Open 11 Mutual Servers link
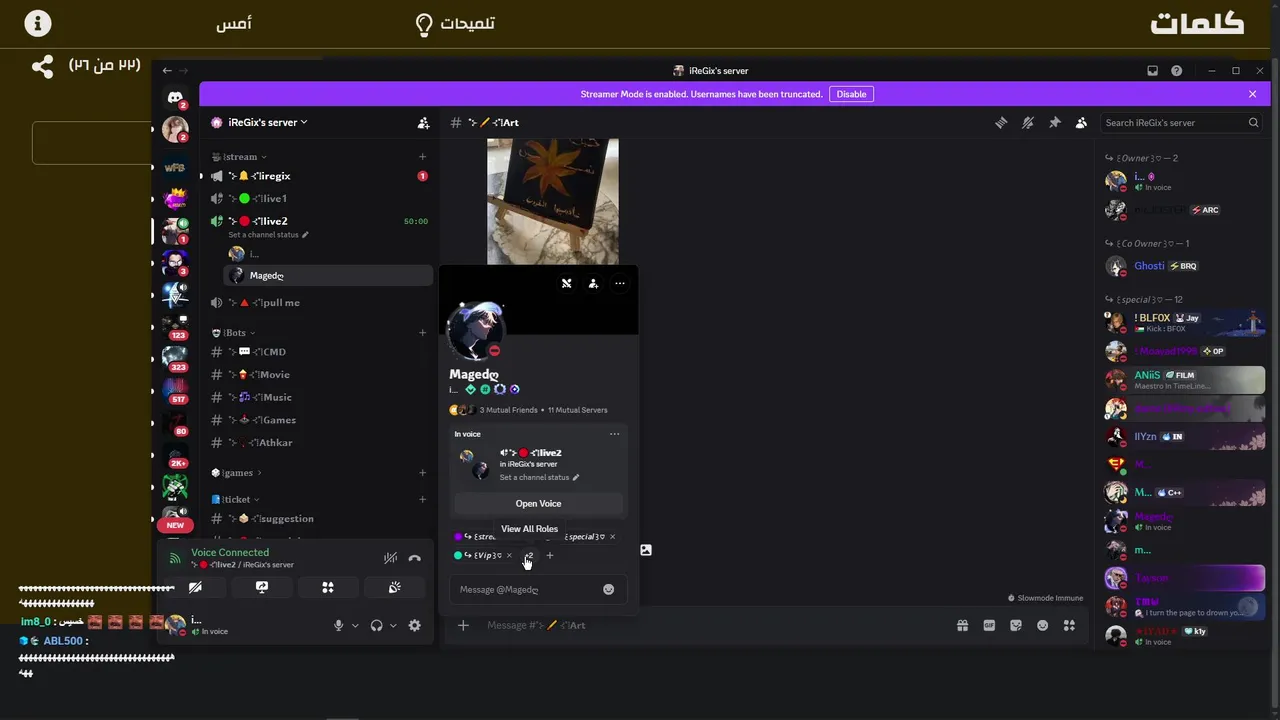The width and height of the screenshot is (1280, 720). click(x=577, y=410)
